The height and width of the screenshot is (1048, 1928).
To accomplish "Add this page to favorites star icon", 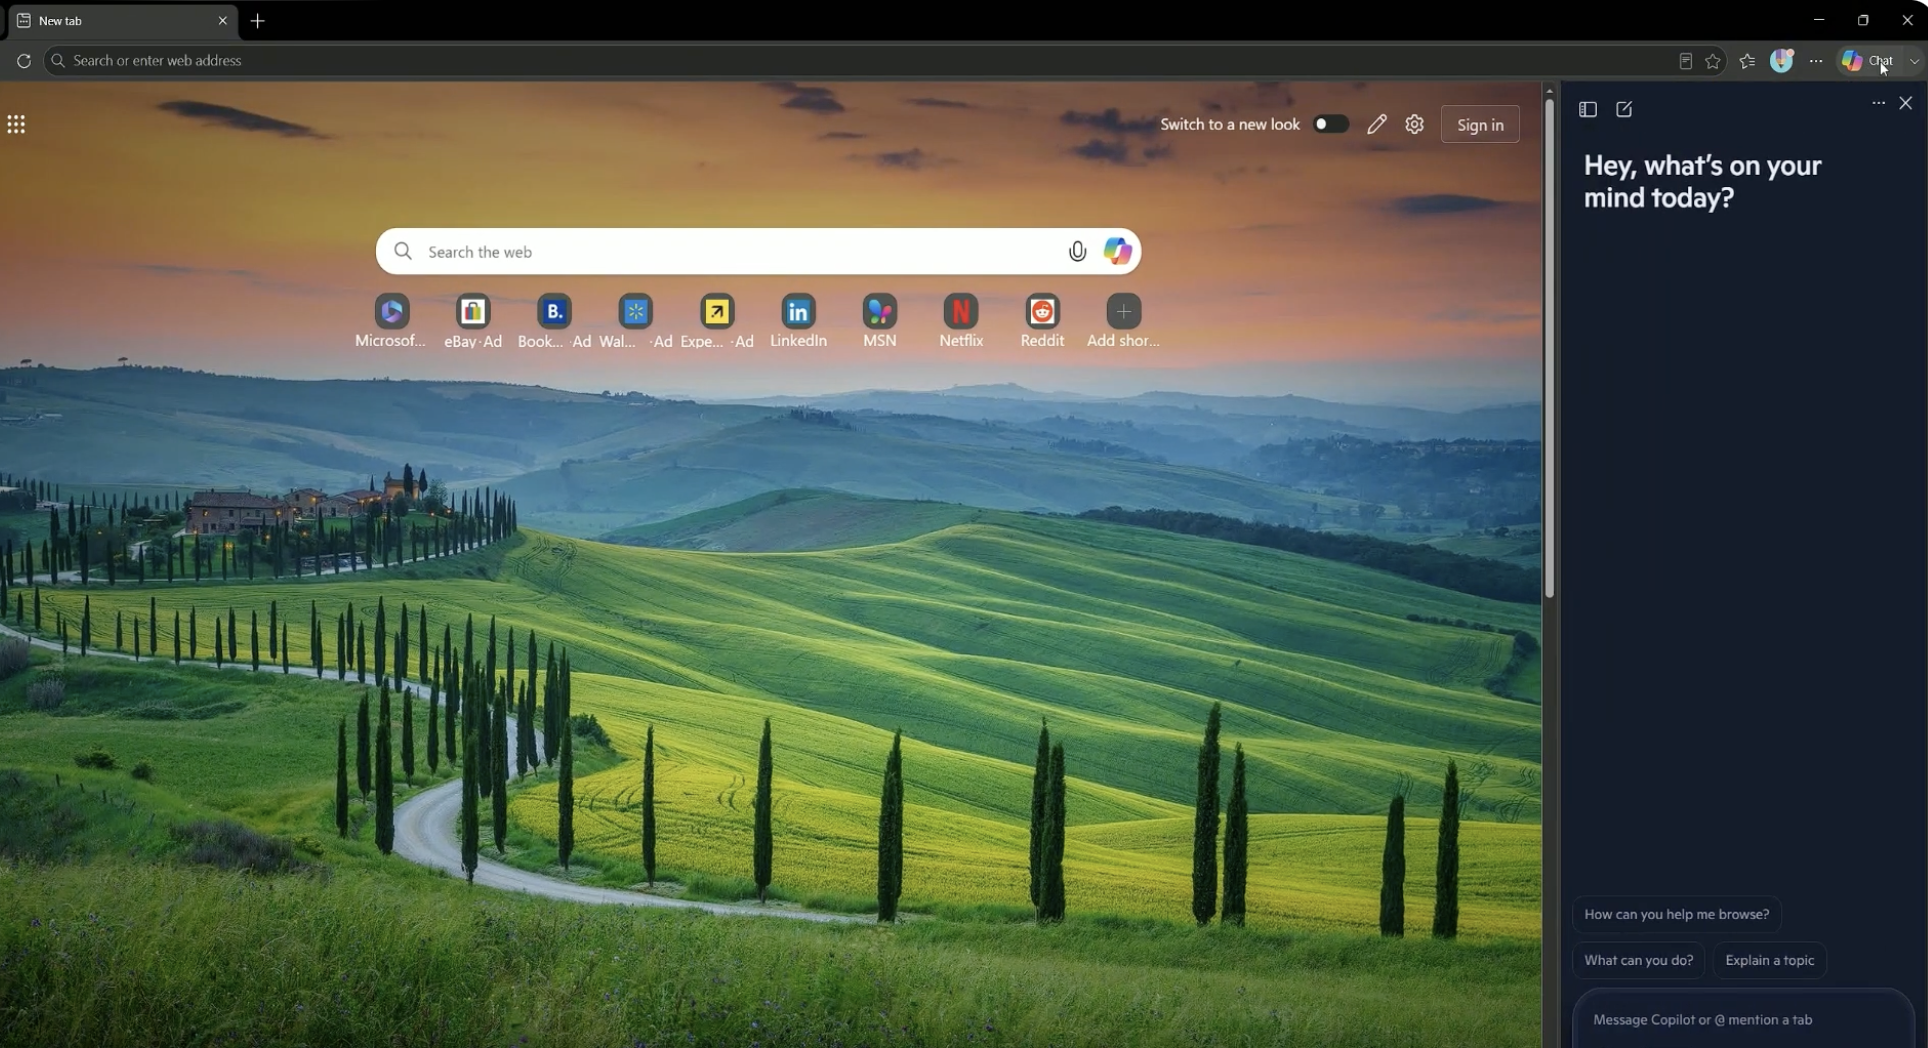I will point(1713,61).
